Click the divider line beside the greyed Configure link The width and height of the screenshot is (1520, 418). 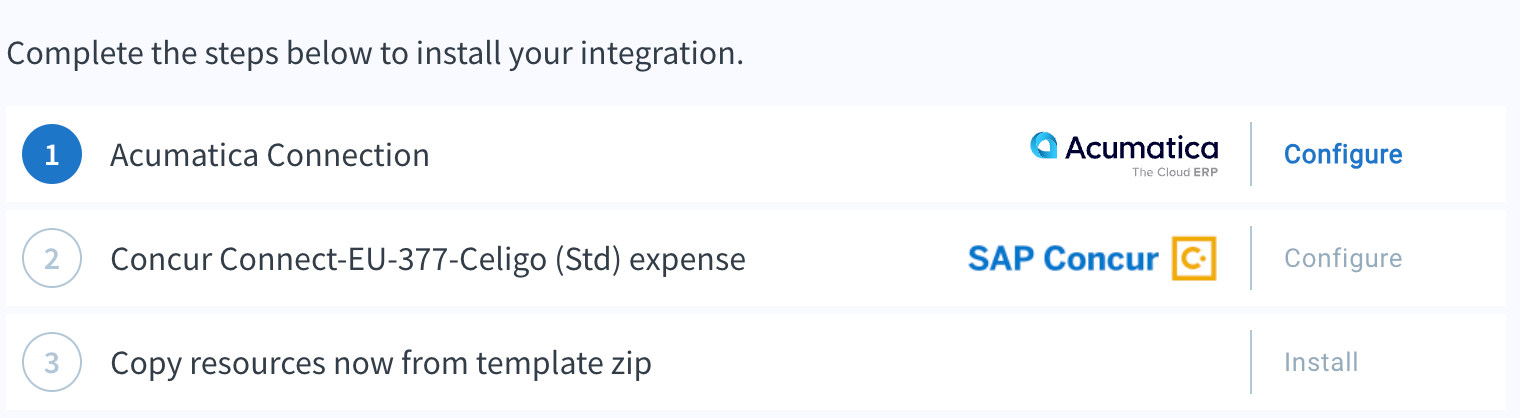coord(1251,258)
